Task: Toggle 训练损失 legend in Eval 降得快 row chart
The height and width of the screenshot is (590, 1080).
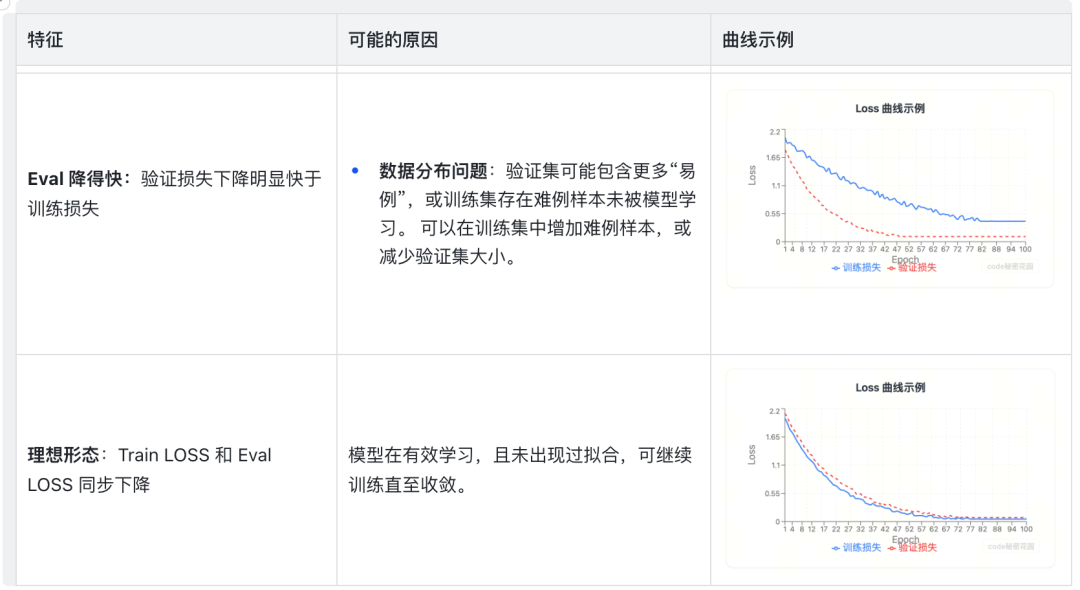Action: coord(856,268)
